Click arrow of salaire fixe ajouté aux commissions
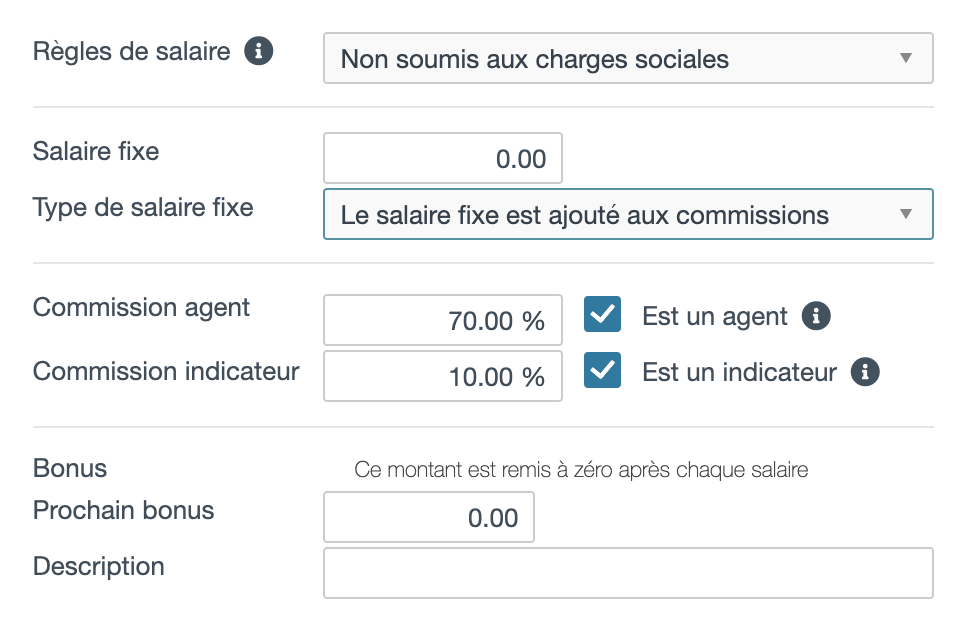This screenshot has width=960, height=626. click(906, 214)
